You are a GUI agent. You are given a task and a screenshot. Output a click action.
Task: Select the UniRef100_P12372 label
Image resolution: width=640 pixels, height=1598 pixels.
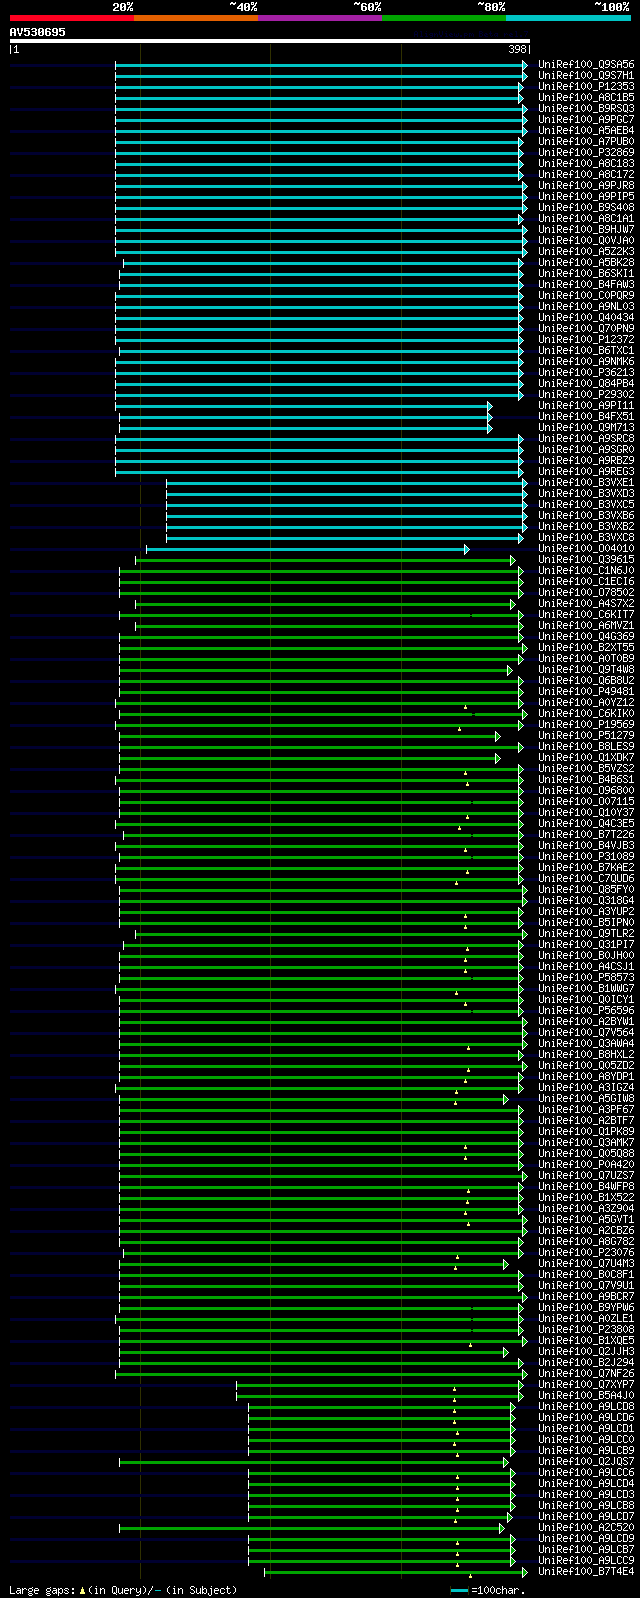coord(586,339)
